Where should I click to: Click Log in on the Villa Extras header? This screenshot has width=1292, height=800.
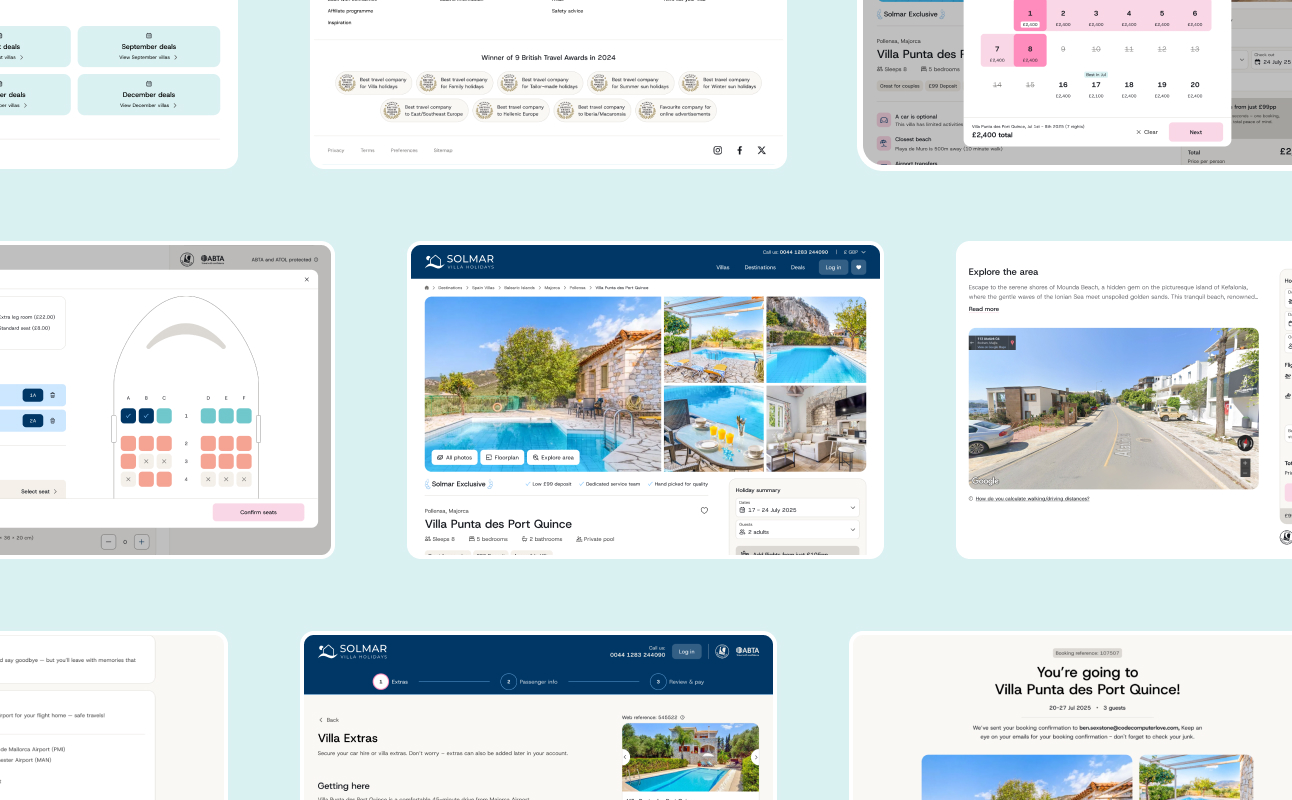[686, 651]
